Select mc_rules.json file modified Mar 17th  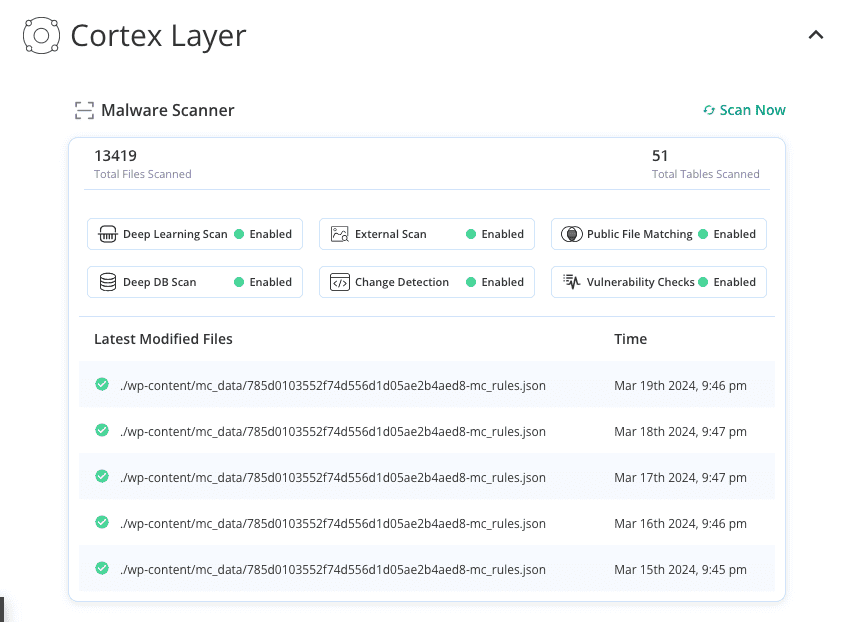click(333, 477)
